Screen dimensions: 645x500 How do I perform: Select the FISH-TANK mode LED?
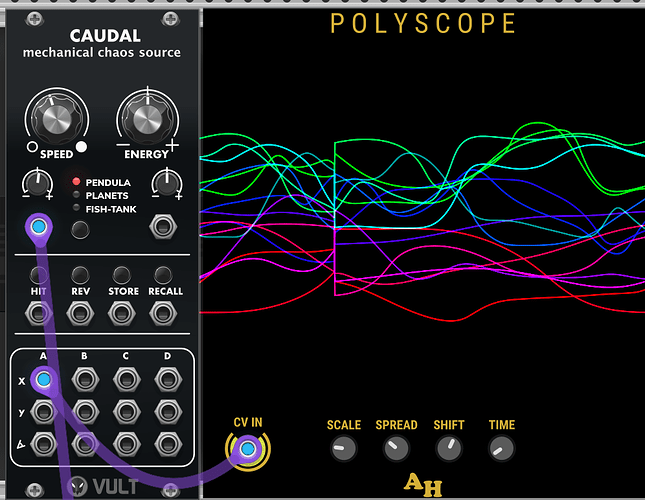tap(76, 208)
